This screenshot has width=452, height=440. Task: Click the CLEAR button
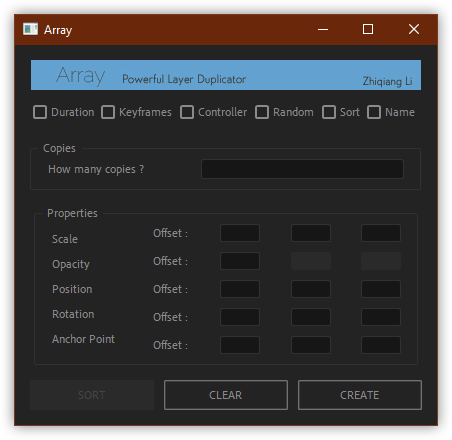[226, 395]
